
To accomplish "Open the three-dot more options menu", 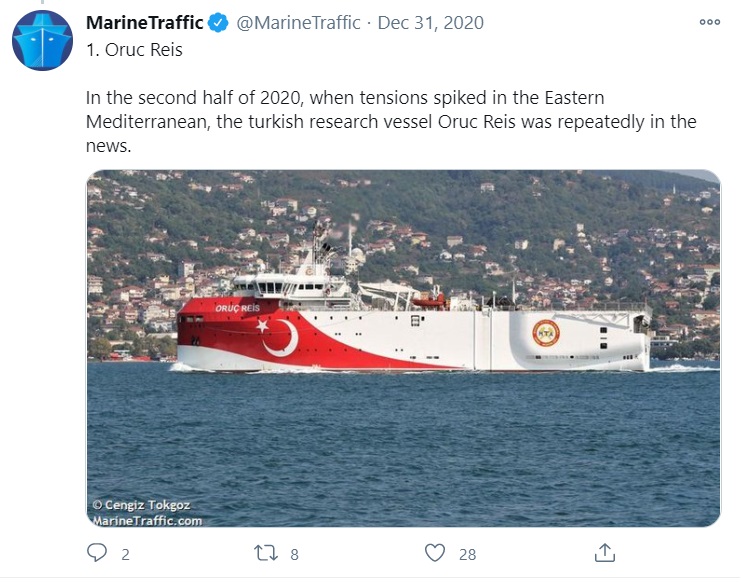I will pos(709,23).
